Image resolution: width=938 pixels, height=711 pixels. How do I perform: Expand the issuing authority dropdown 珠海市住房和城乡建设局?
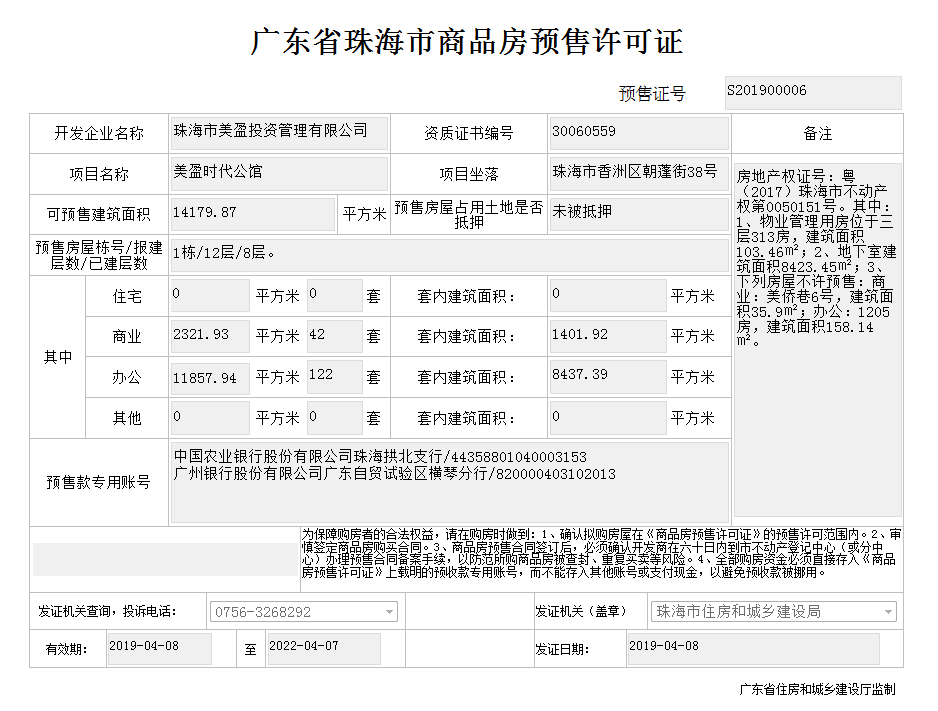[773, 612]
